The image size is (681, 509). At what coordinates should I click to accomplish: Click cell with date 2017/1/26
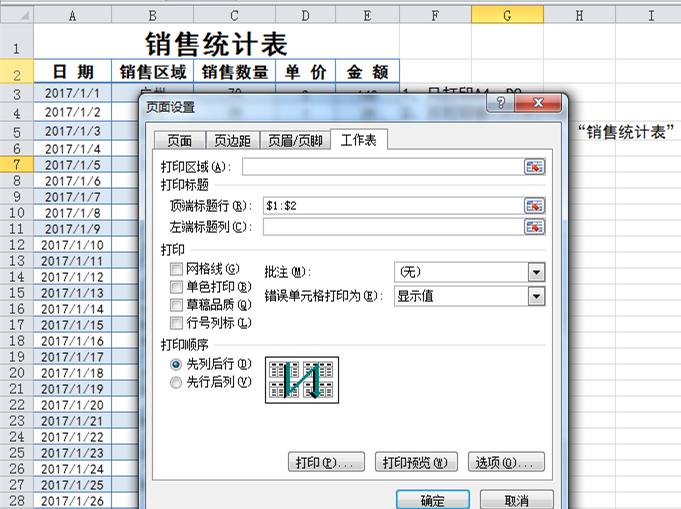pyautogui.click(x=73, y=501)
